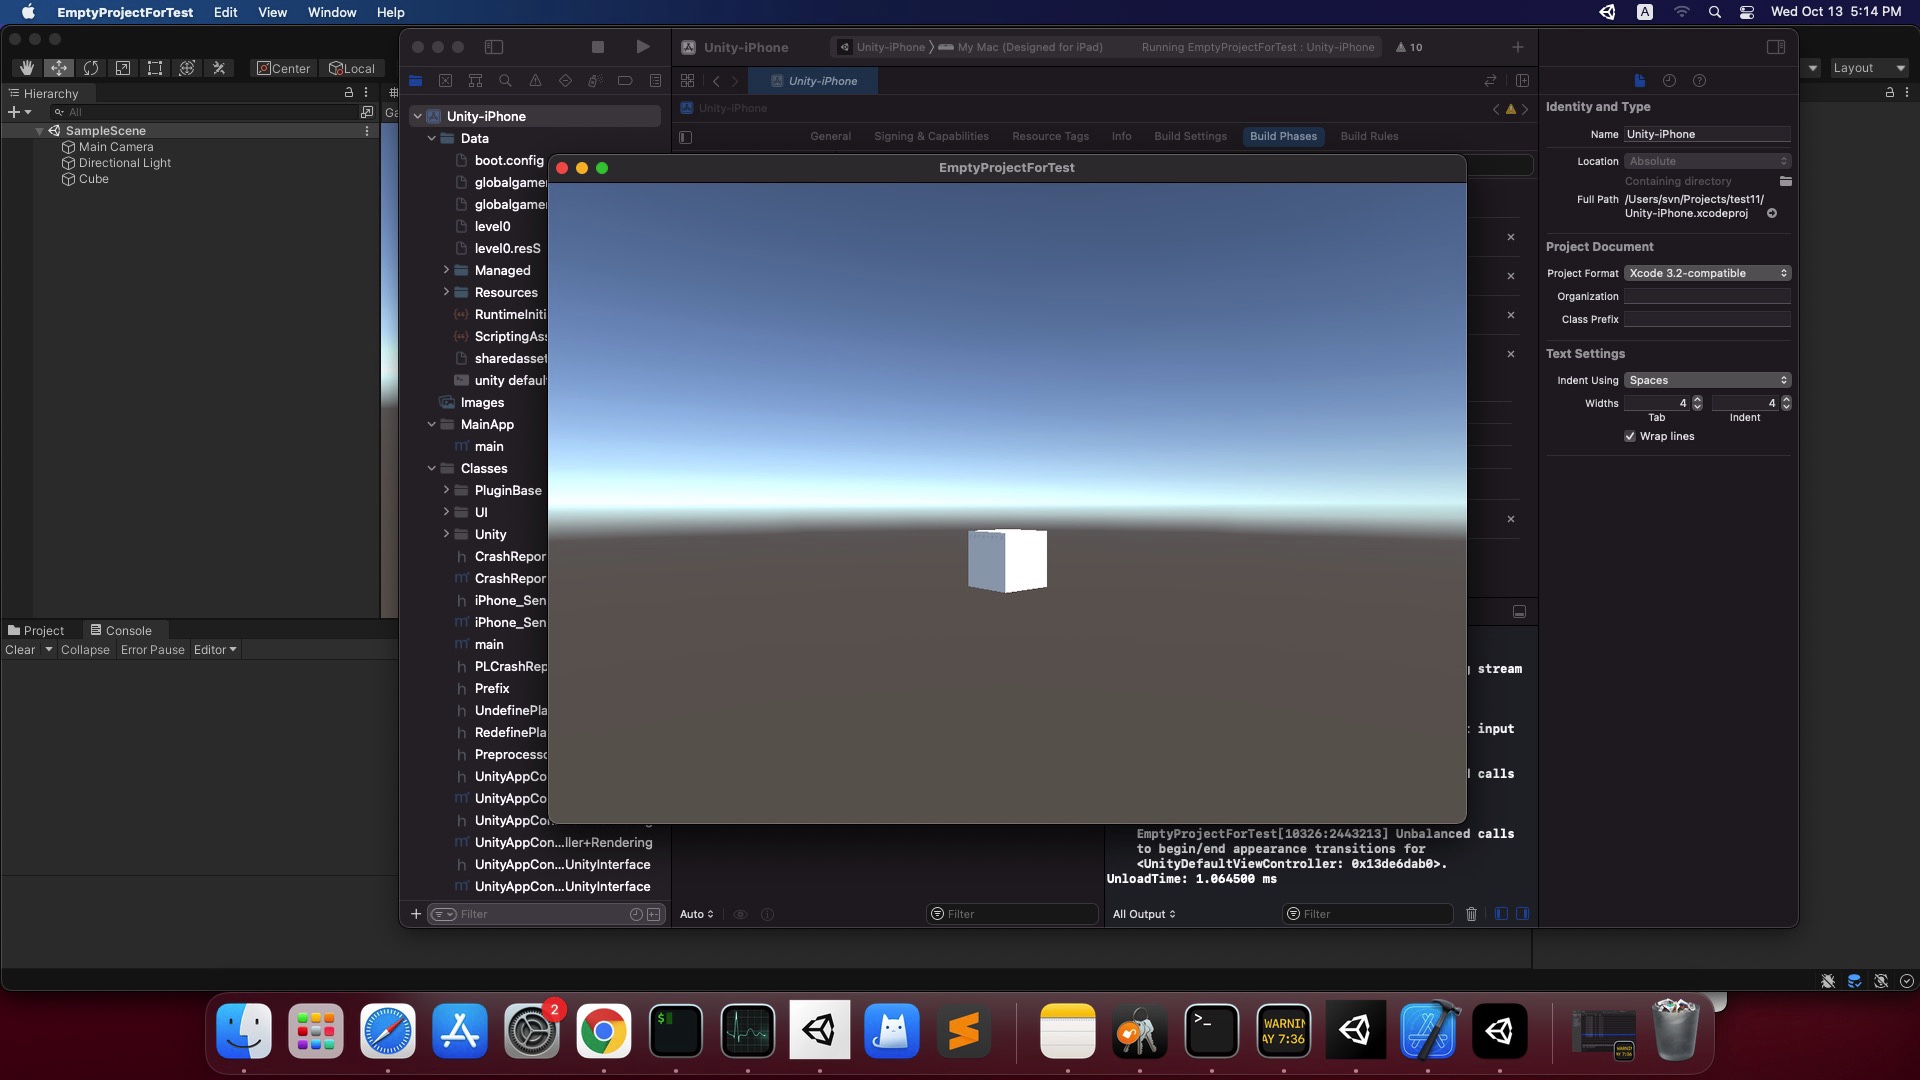The height and width of the screenshot is (1080, 1920).
Task: Select Main Camera in Hierarchy
Action: click(116, 147)
